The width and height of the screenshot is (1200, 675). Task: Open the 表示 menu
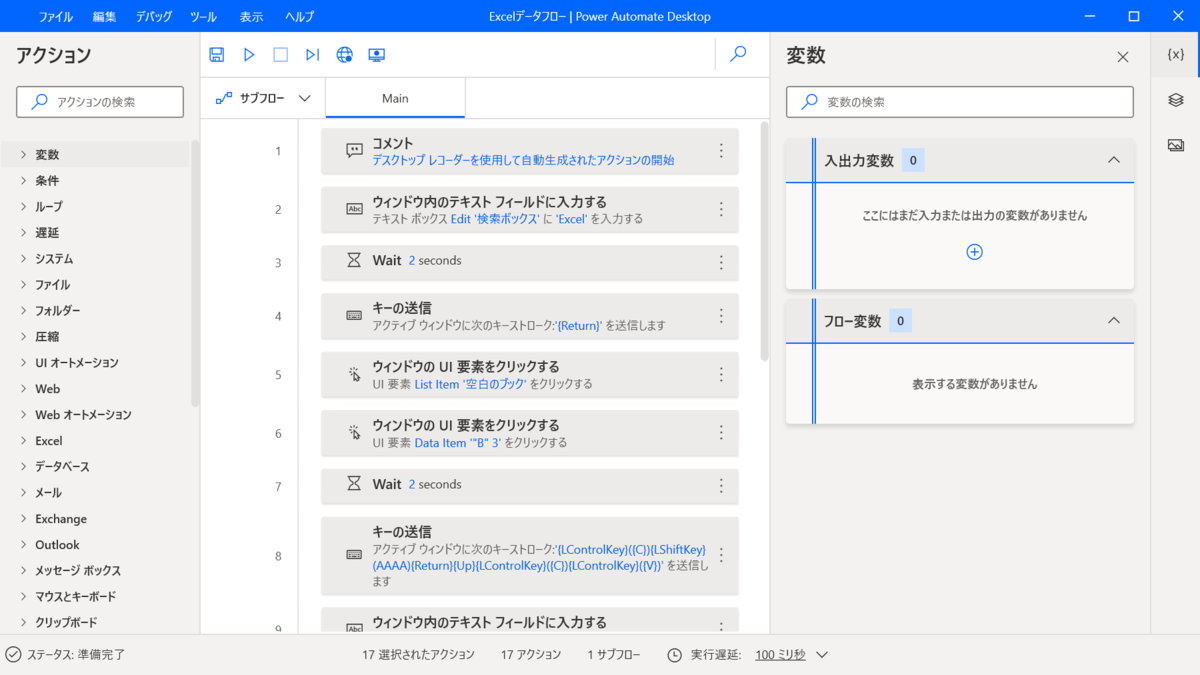click(252, 16)
